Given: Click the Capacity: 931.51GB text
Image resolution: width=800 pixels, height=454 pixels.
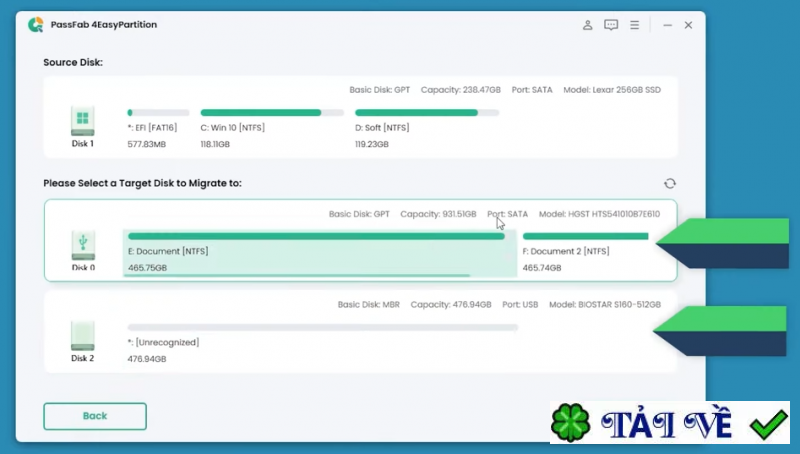Looking at the screenshot, I should click(x=438, y=214).
